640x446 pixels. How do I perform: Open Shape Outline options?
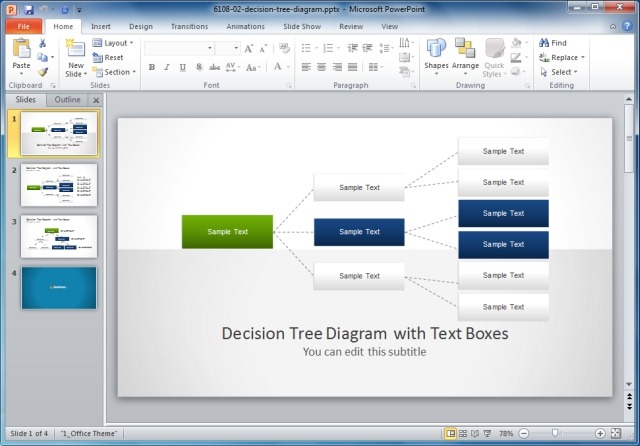518,57
